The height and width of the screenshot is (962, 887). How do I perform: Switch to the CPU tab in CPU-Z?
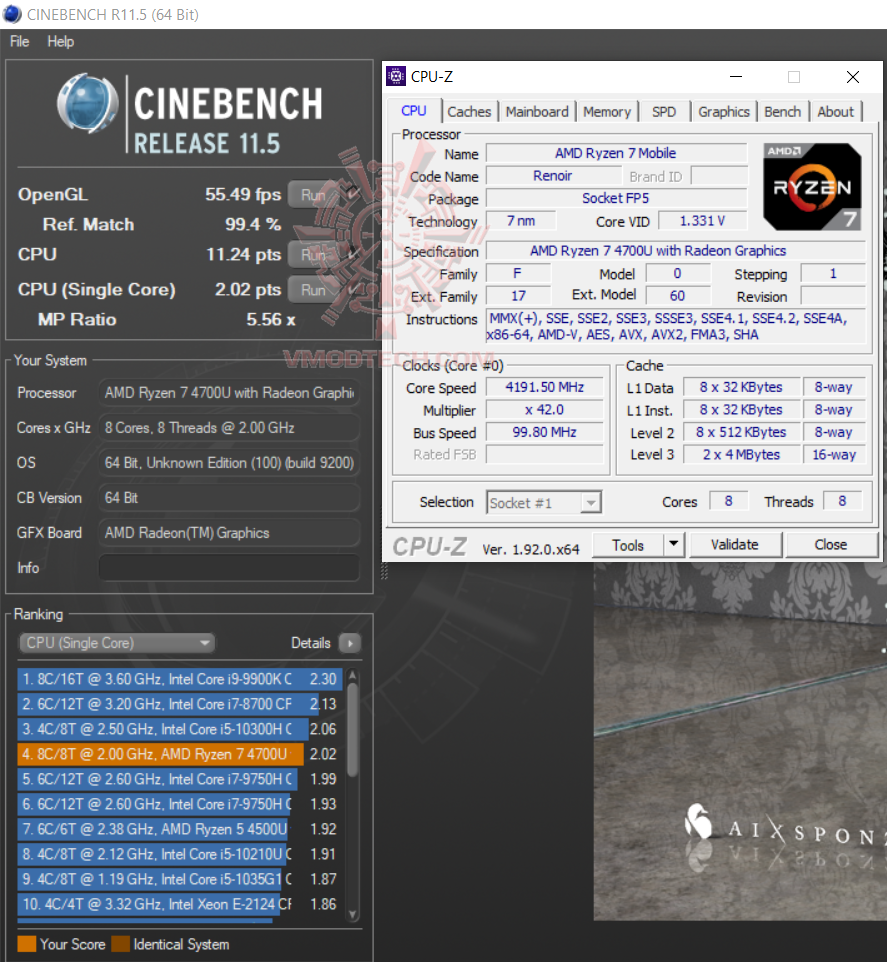pos(413,111)
